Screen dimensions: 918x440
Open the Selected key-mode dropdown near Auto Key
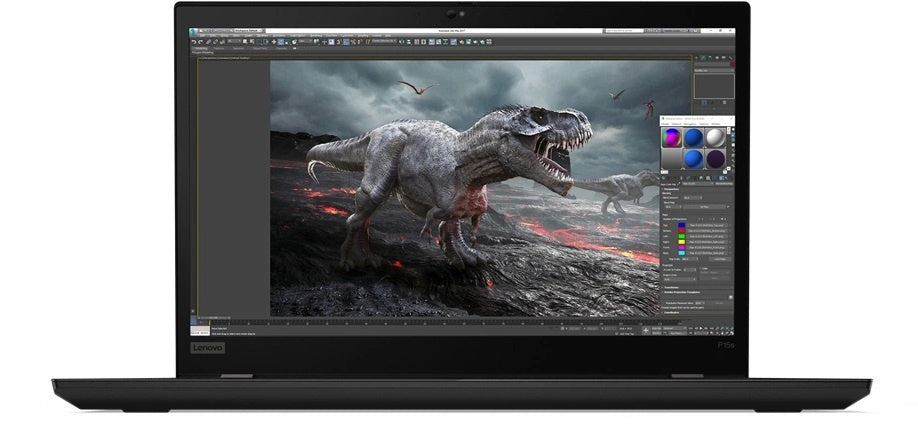tap(674, 328)
